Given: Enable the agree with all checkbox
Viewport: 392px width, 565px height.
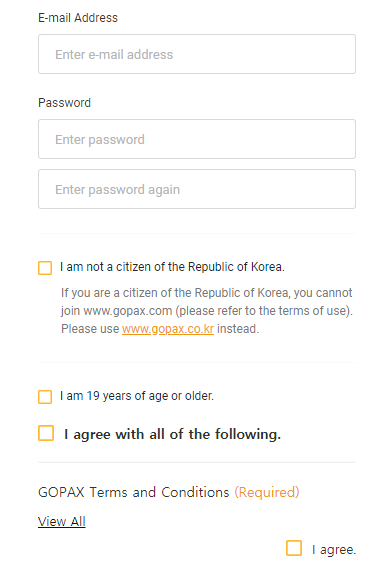Looking at the screenshot, I should tap(46, 433).
